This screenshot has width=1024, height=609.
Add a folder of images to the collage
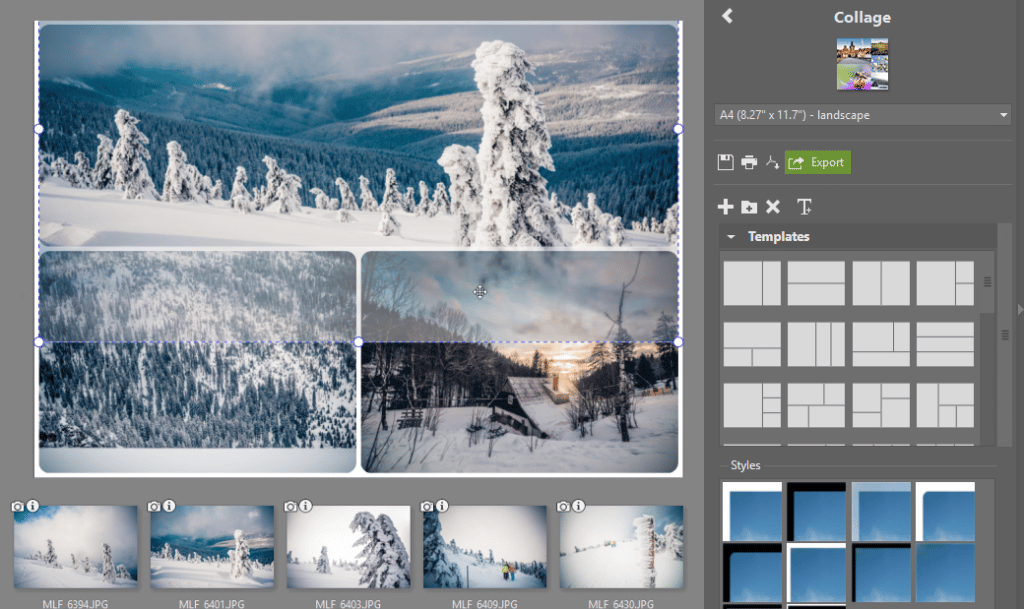[x=749, y=207]
